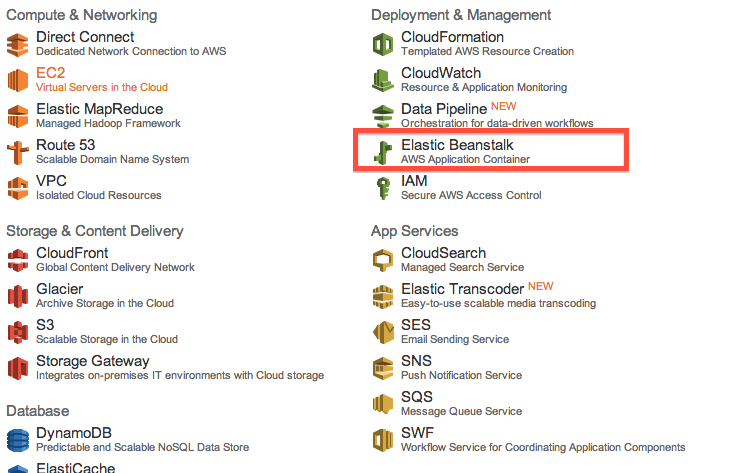Open the SWF workflow service link

418,433
